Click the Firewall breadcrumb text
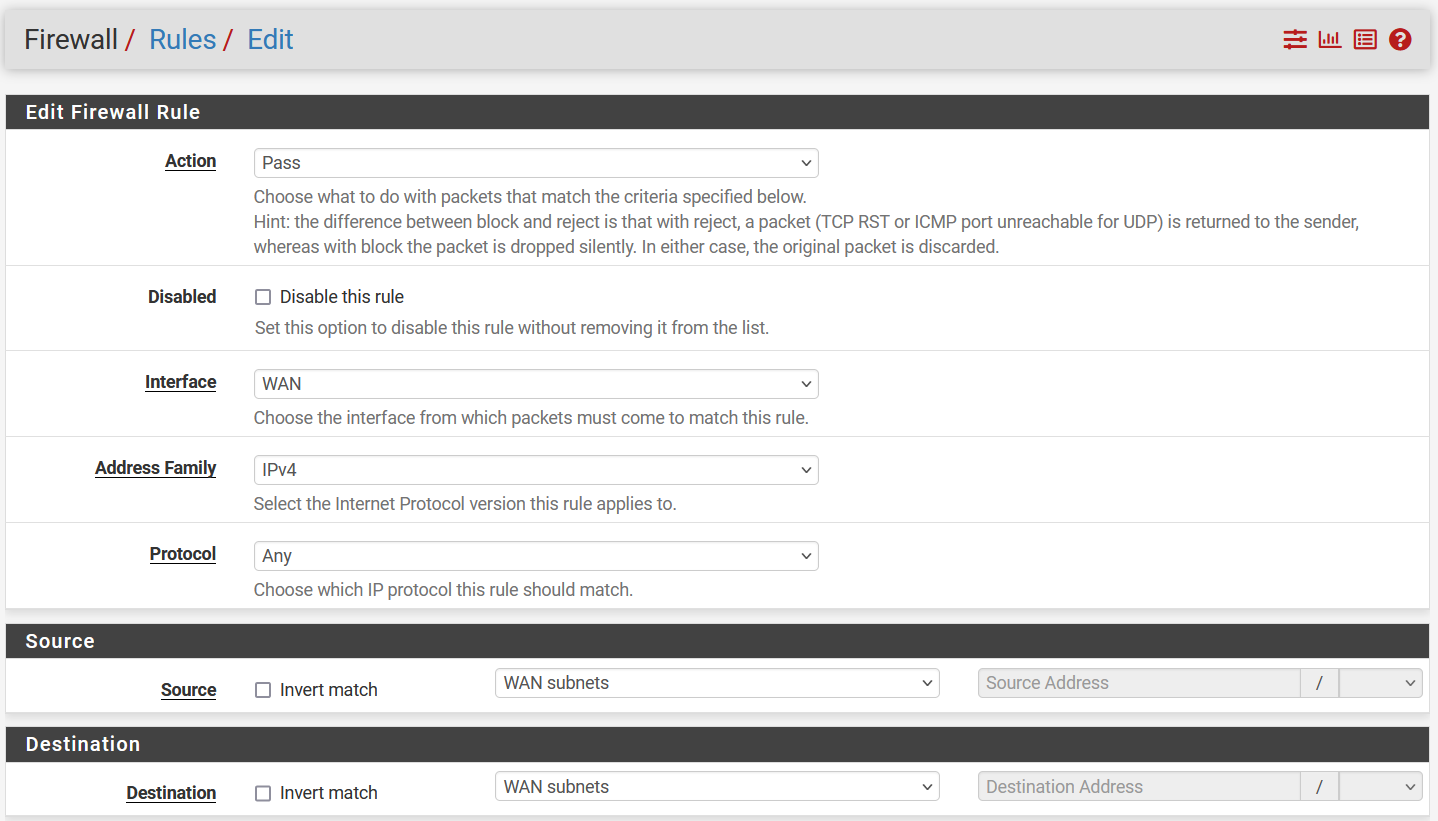The width and height of the screenshot is (1438, 821). (x=71, y=40)
